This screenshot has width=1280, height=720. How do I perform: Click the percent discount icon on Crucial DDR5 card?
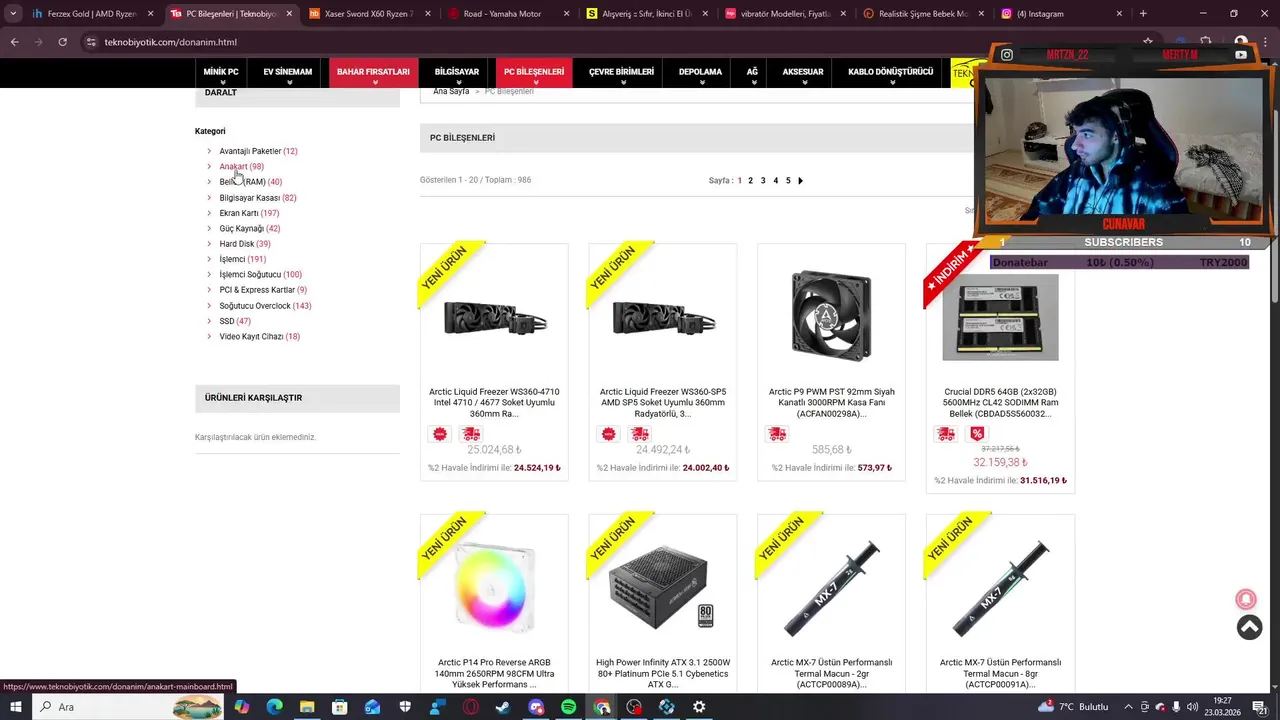pyautogui.click(x=977, y=433)
